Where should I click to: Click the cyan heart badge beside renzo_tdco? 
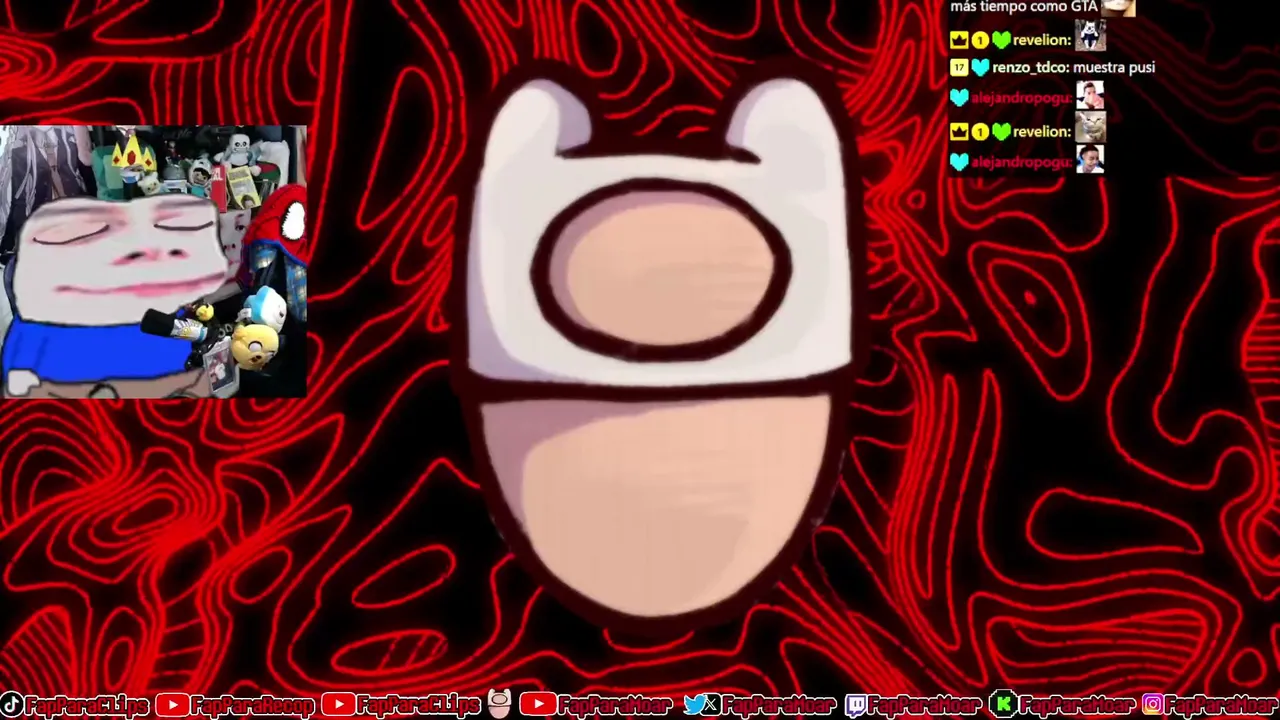[980, 67]
